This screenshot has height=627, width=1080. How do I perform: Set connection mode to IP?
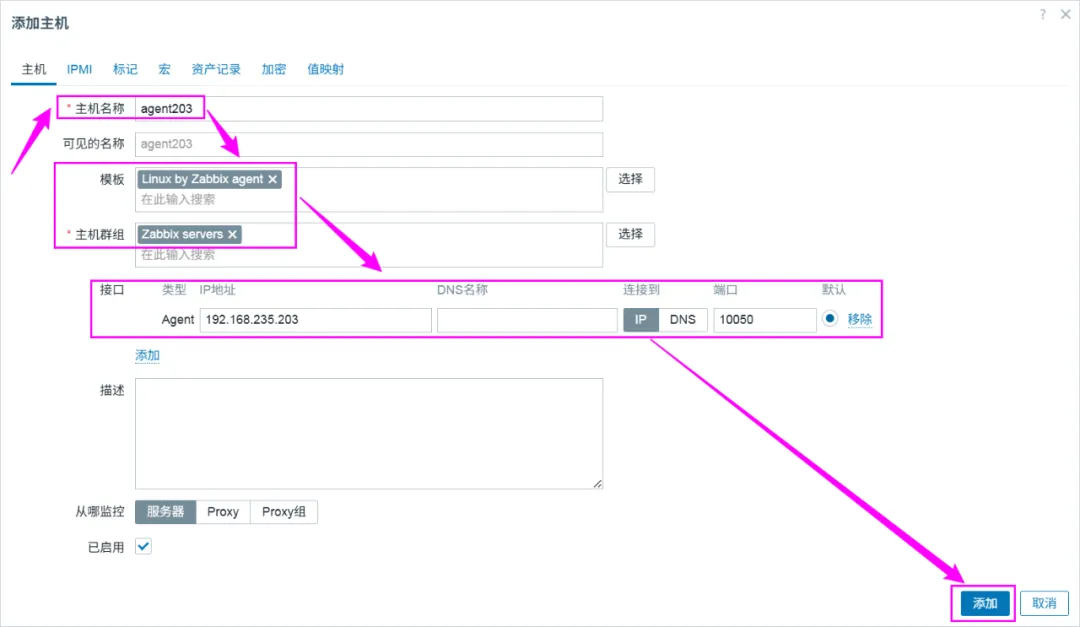pos(641,319)
